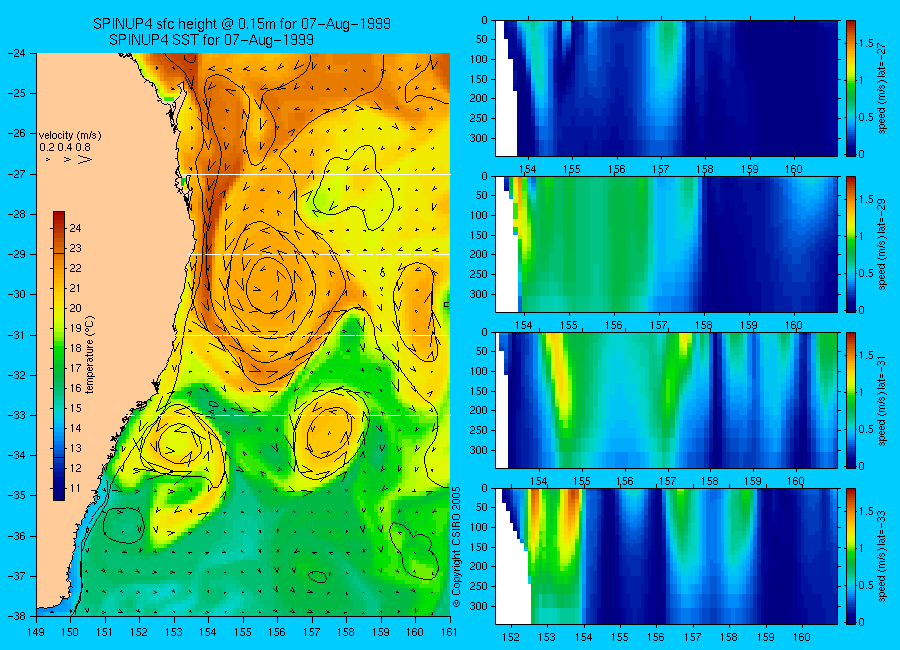
Task: Click the '100' depth label on lat=-33 plot
Action: [x=478, y=527]
